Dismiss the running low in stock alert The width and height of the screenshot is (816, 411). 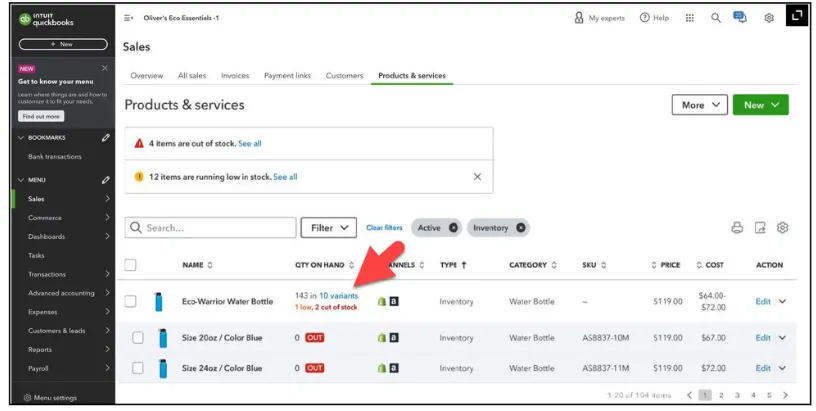pos(477,177)
